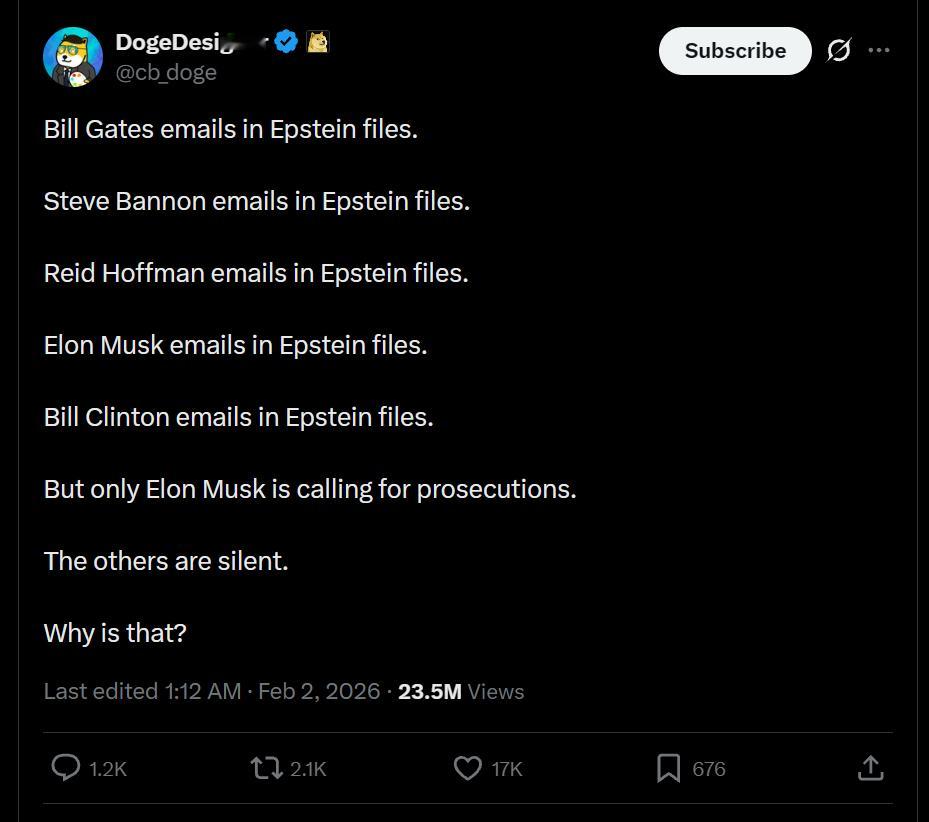Open the doge profile avatar picture

coord(73,56)
